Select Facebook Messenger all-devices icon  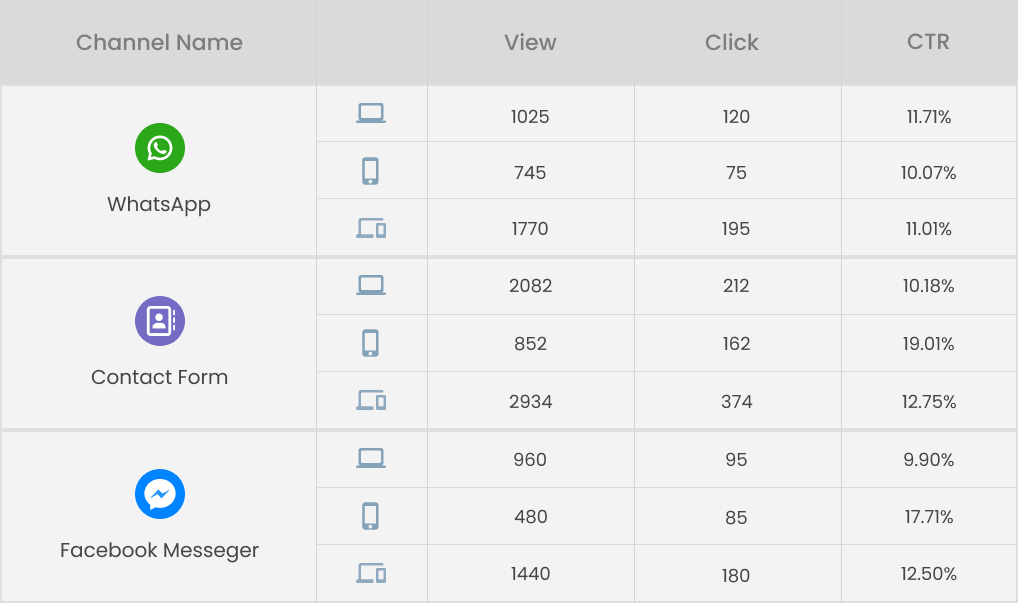coord(371,572)
